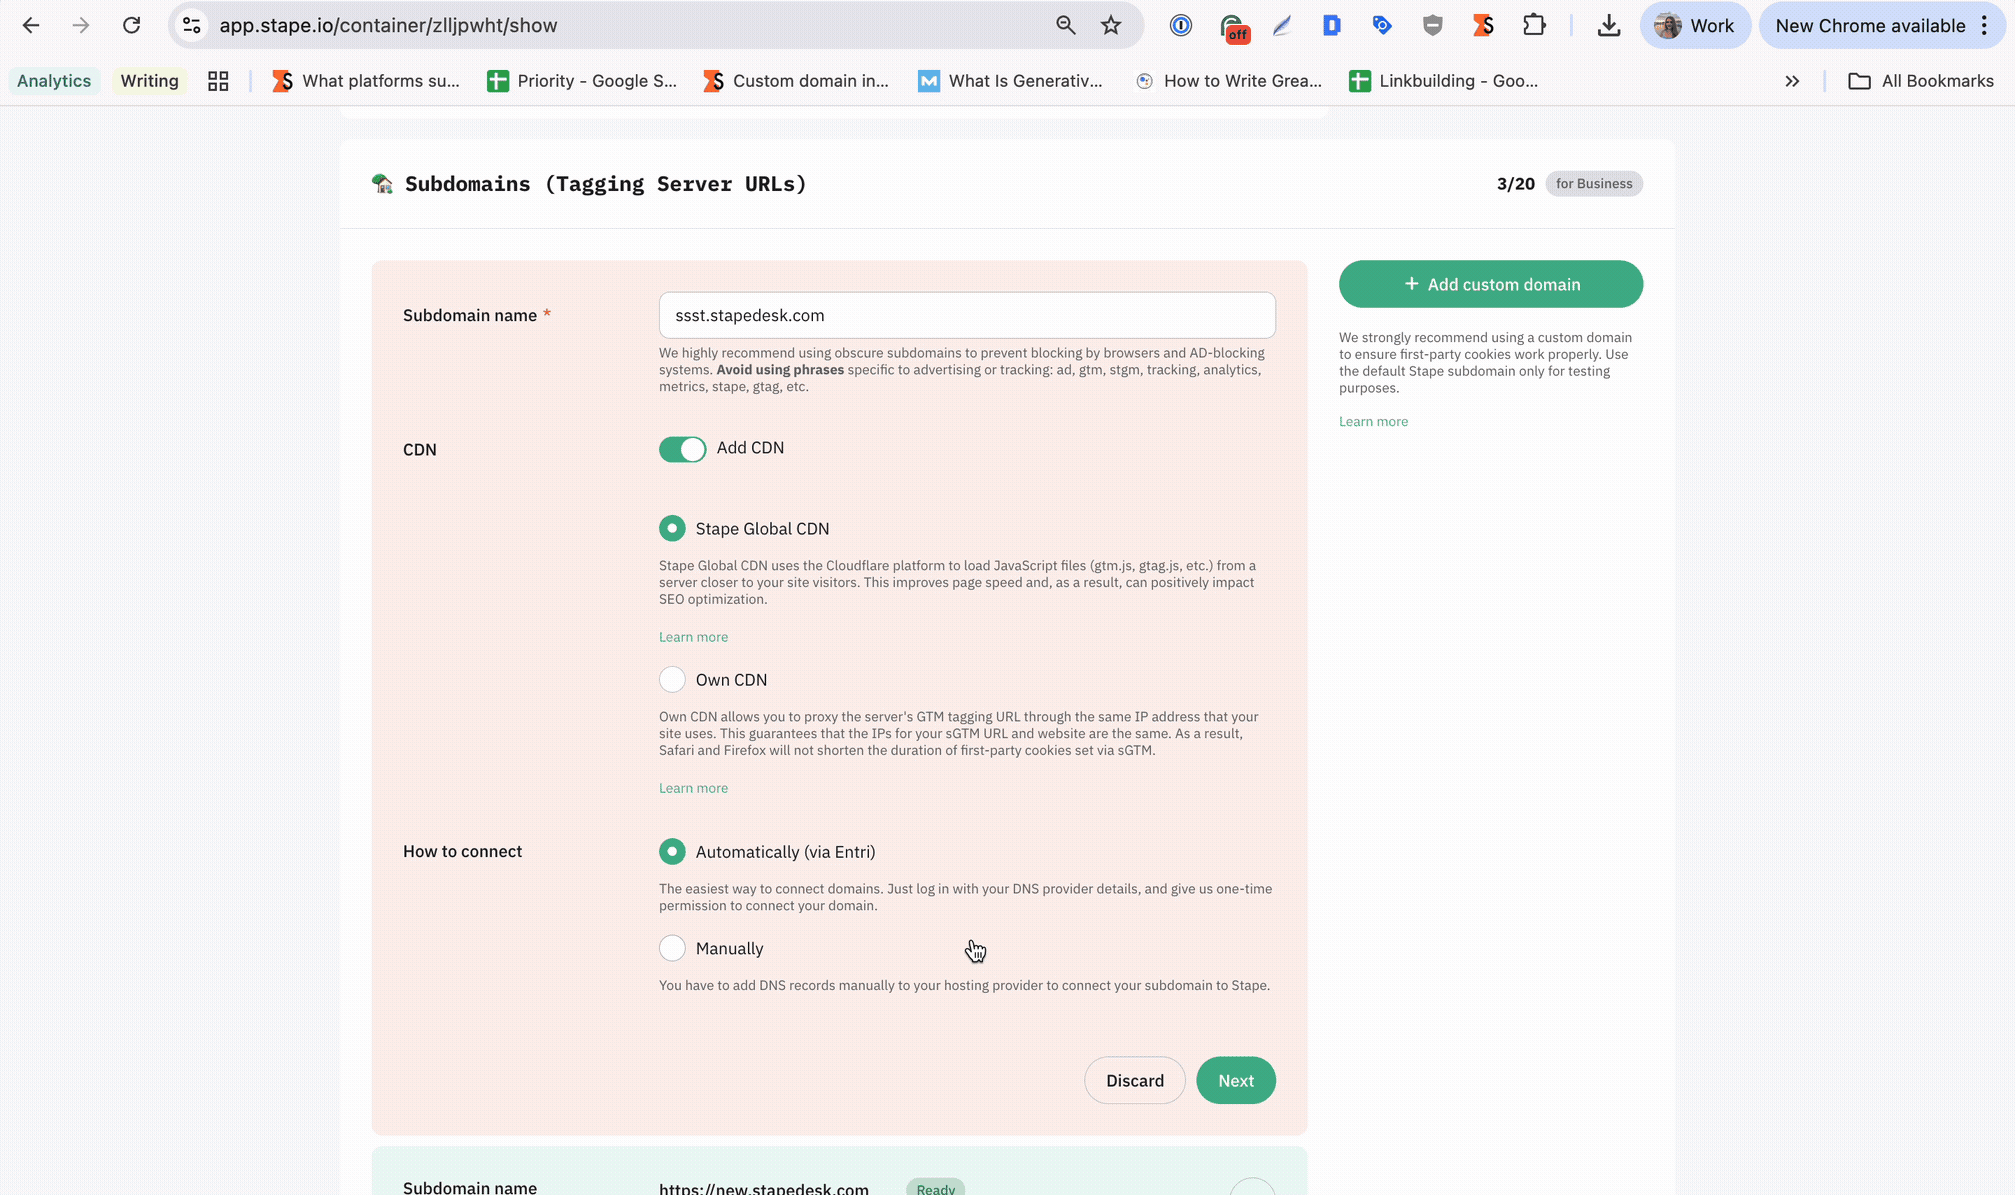2015x1195 pixels.
Task: Expand hidden bookmarks chevron
Action: point(1792,81)
